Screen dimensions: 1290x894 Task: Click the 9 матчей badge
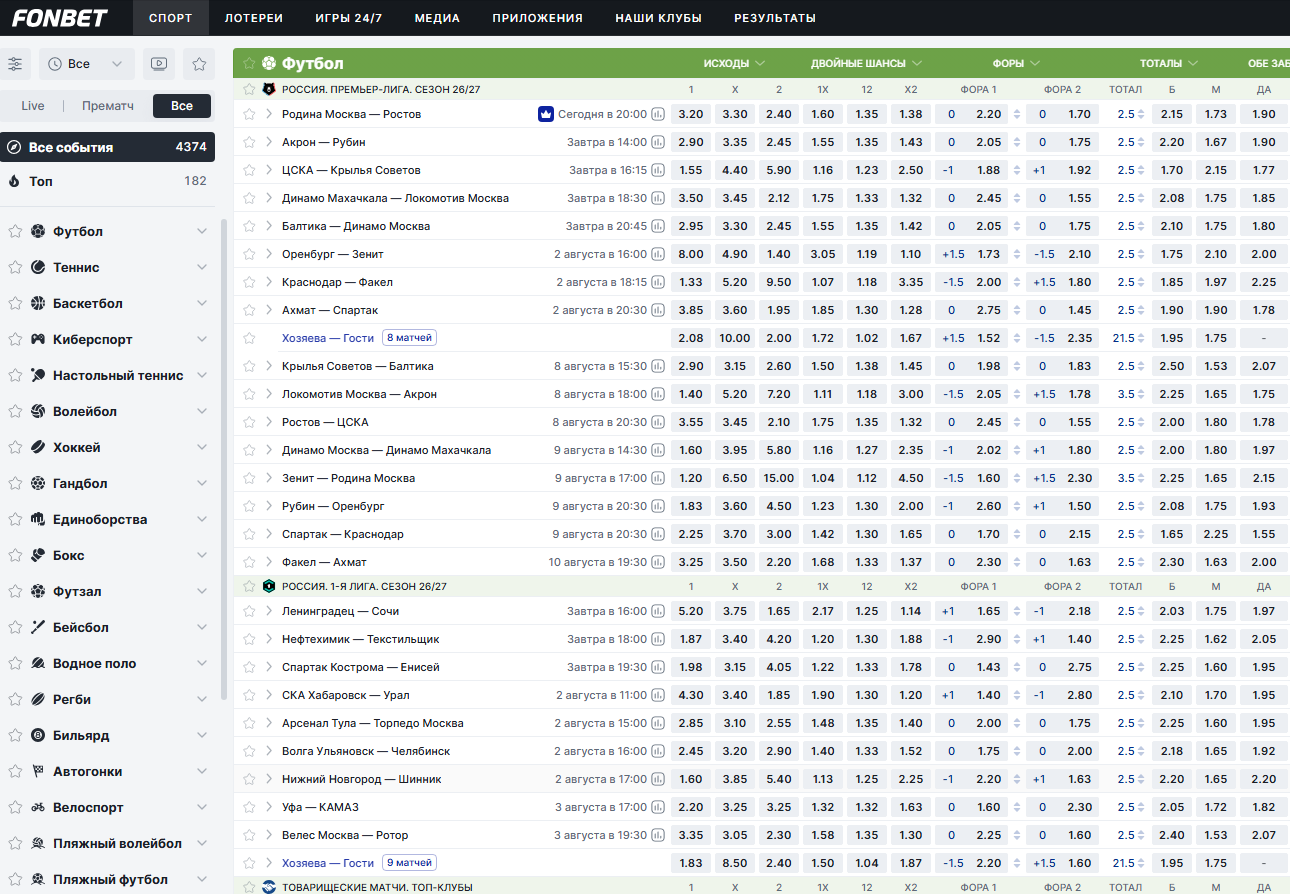(410, 863)
